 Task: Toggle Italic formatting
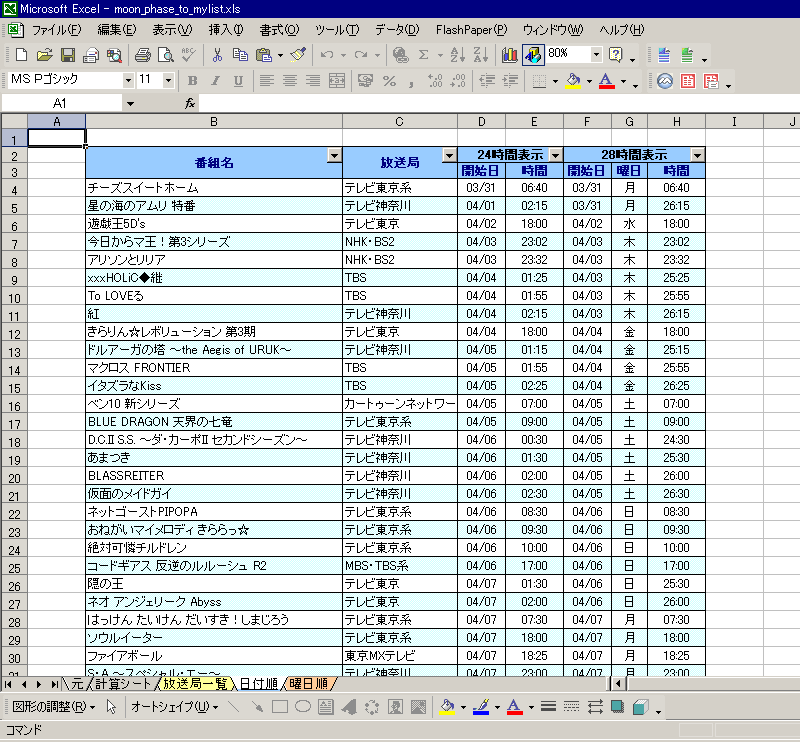pyautogui.click(x=215, y=81)
